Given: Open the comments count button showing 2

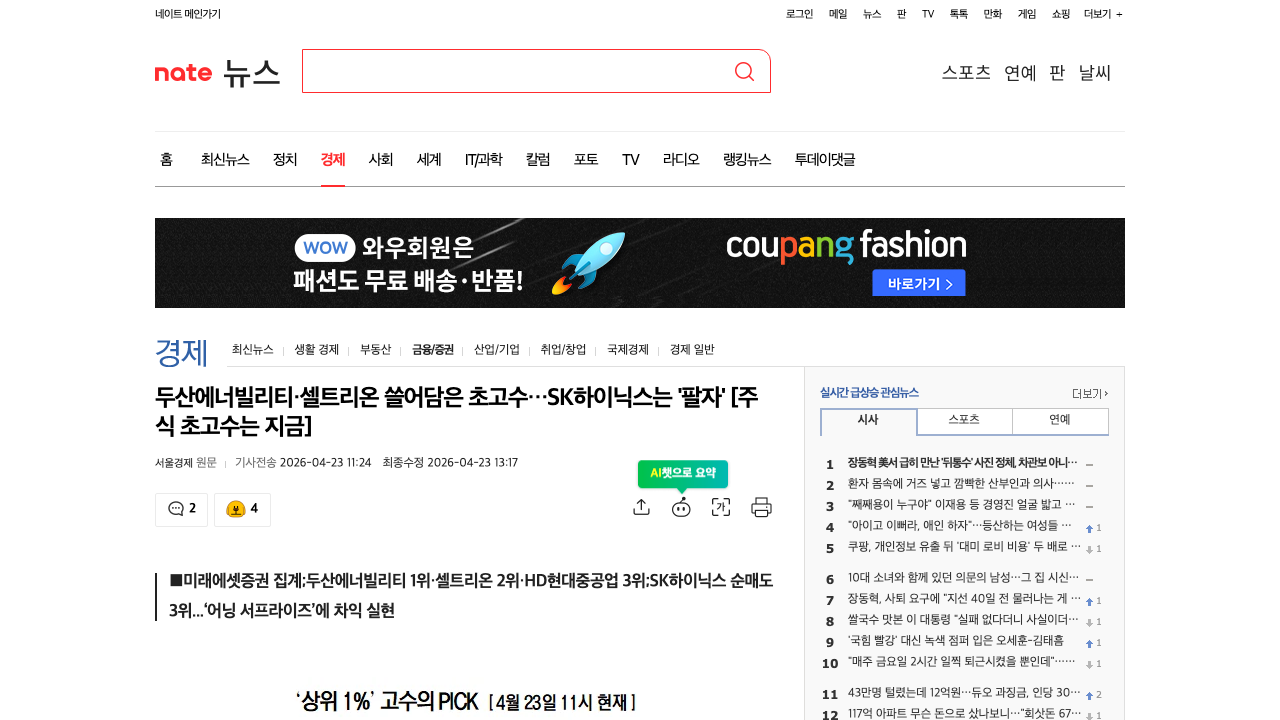Looking at the screenshot, I should [181, 509].
